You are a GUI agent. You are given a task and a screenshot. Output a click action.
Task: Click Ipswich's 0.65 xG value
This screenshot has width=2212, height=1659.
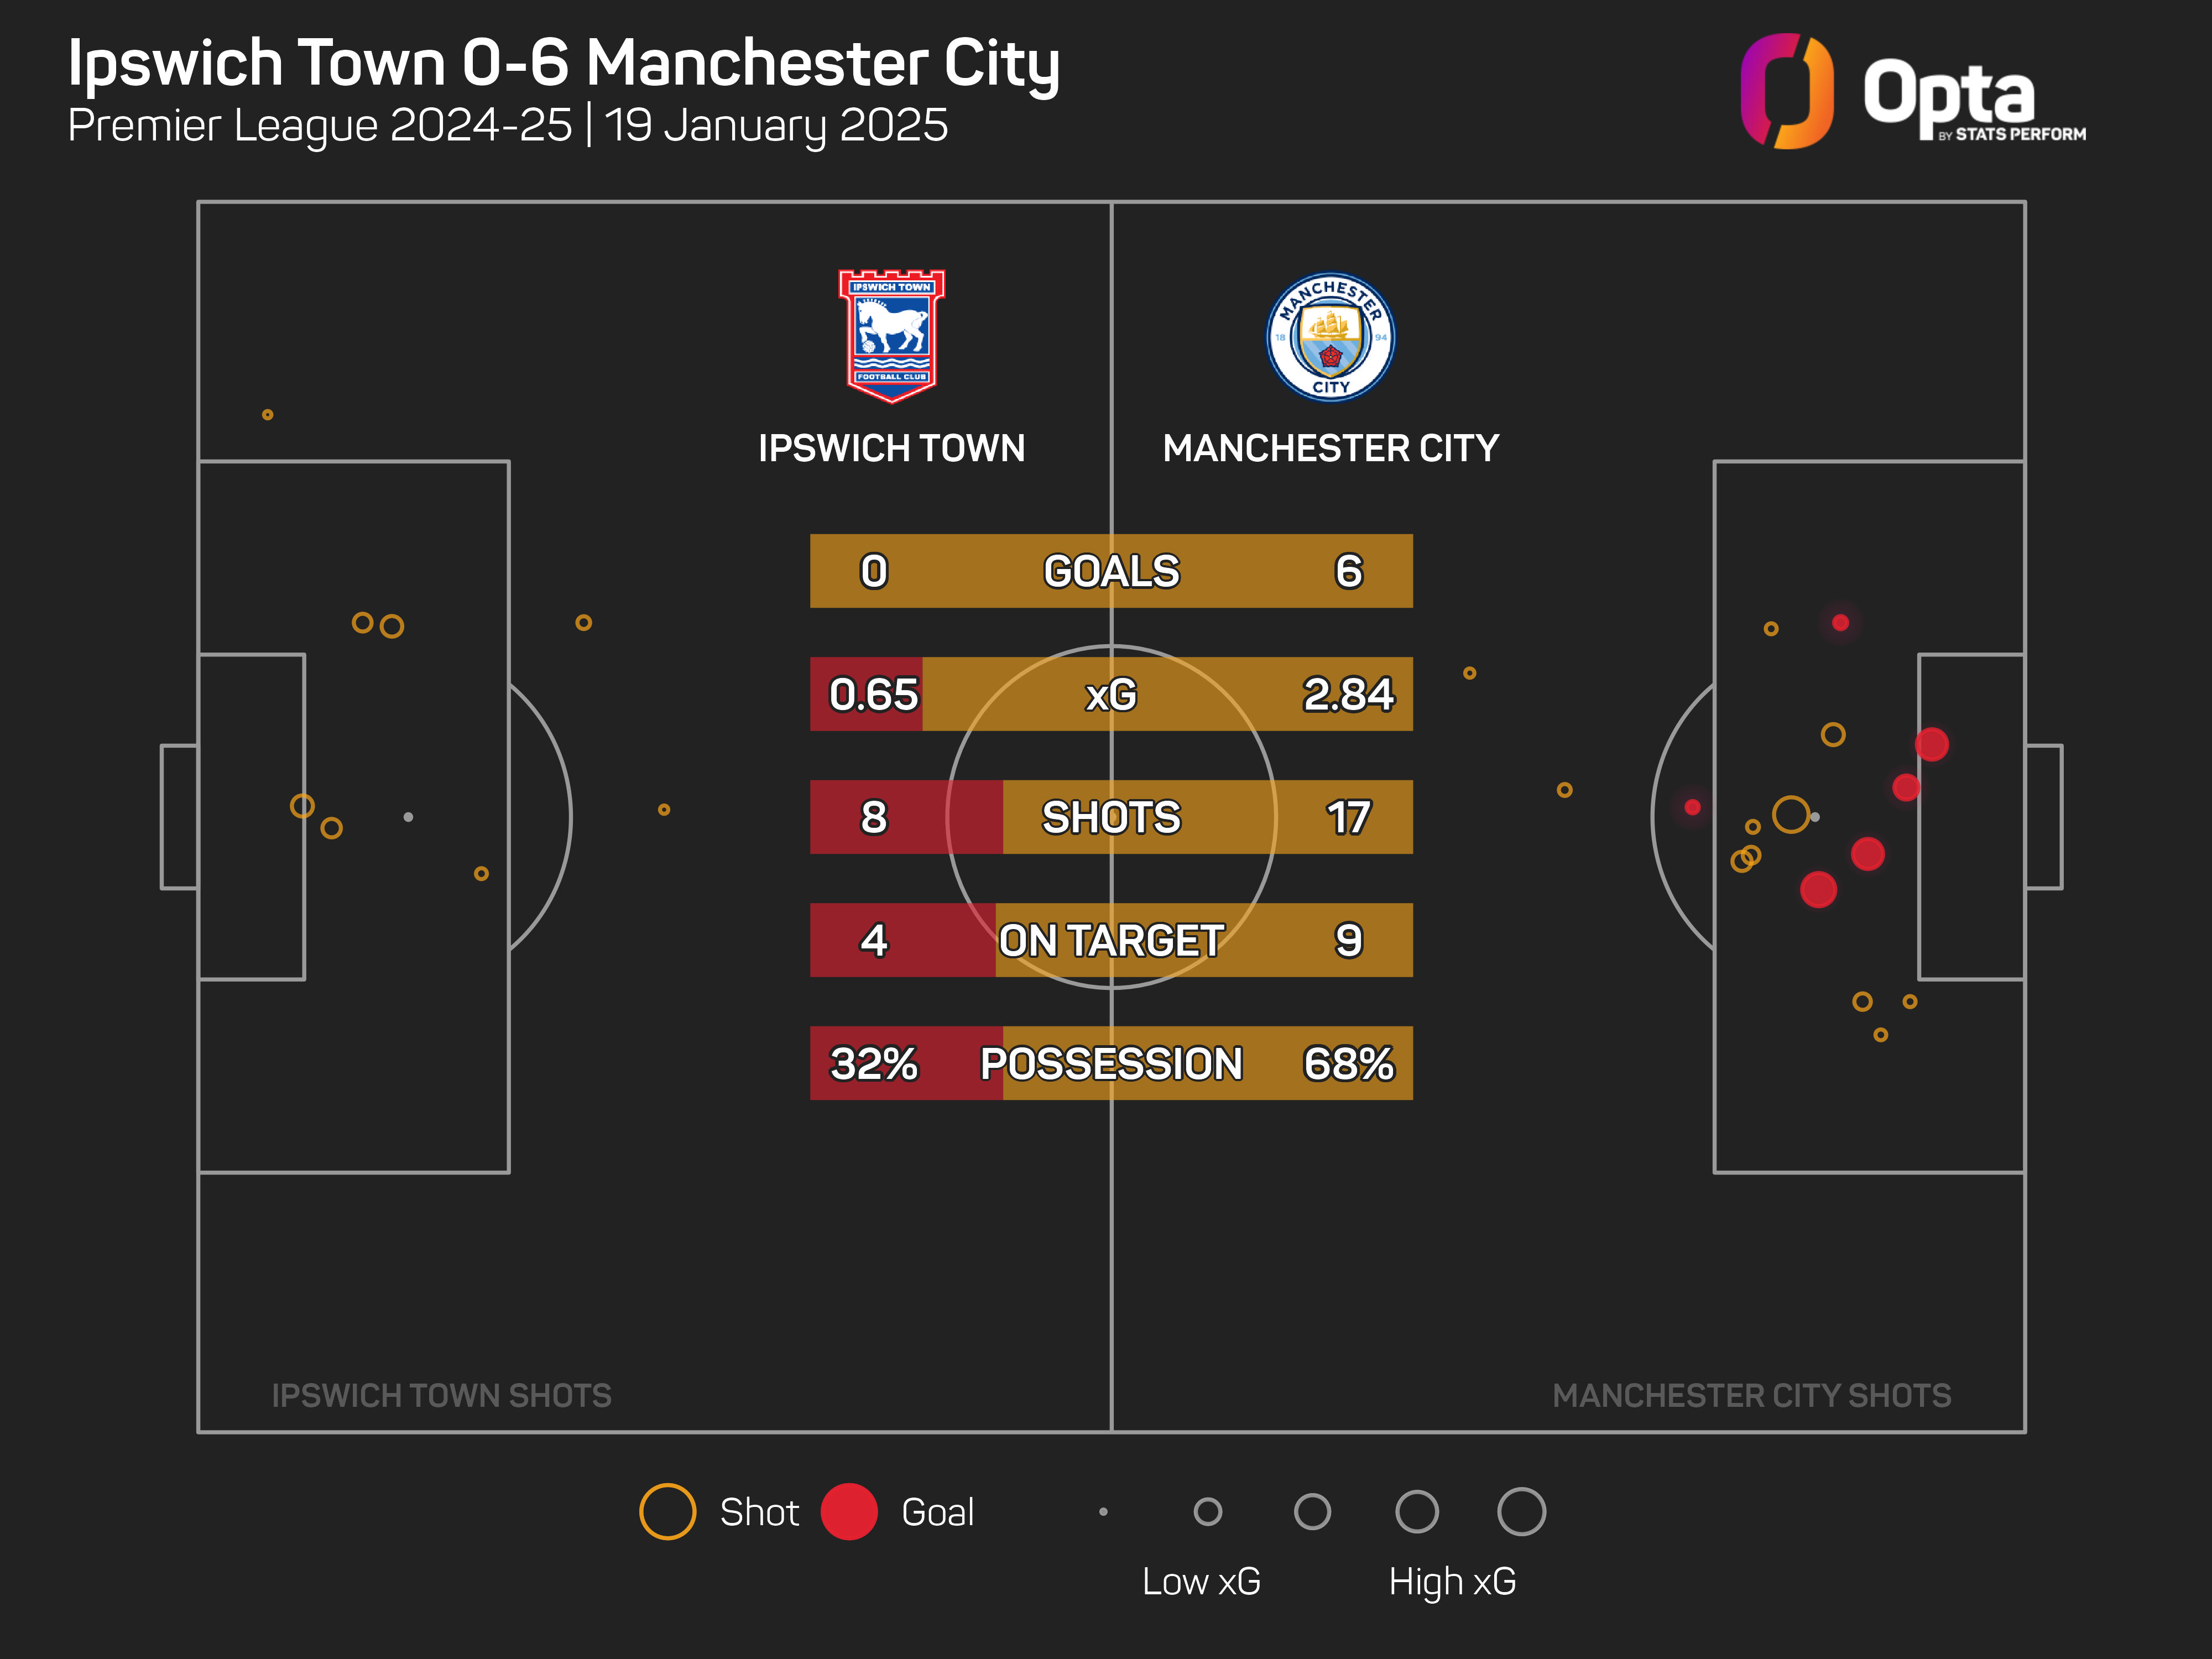[x=873, y=694]
